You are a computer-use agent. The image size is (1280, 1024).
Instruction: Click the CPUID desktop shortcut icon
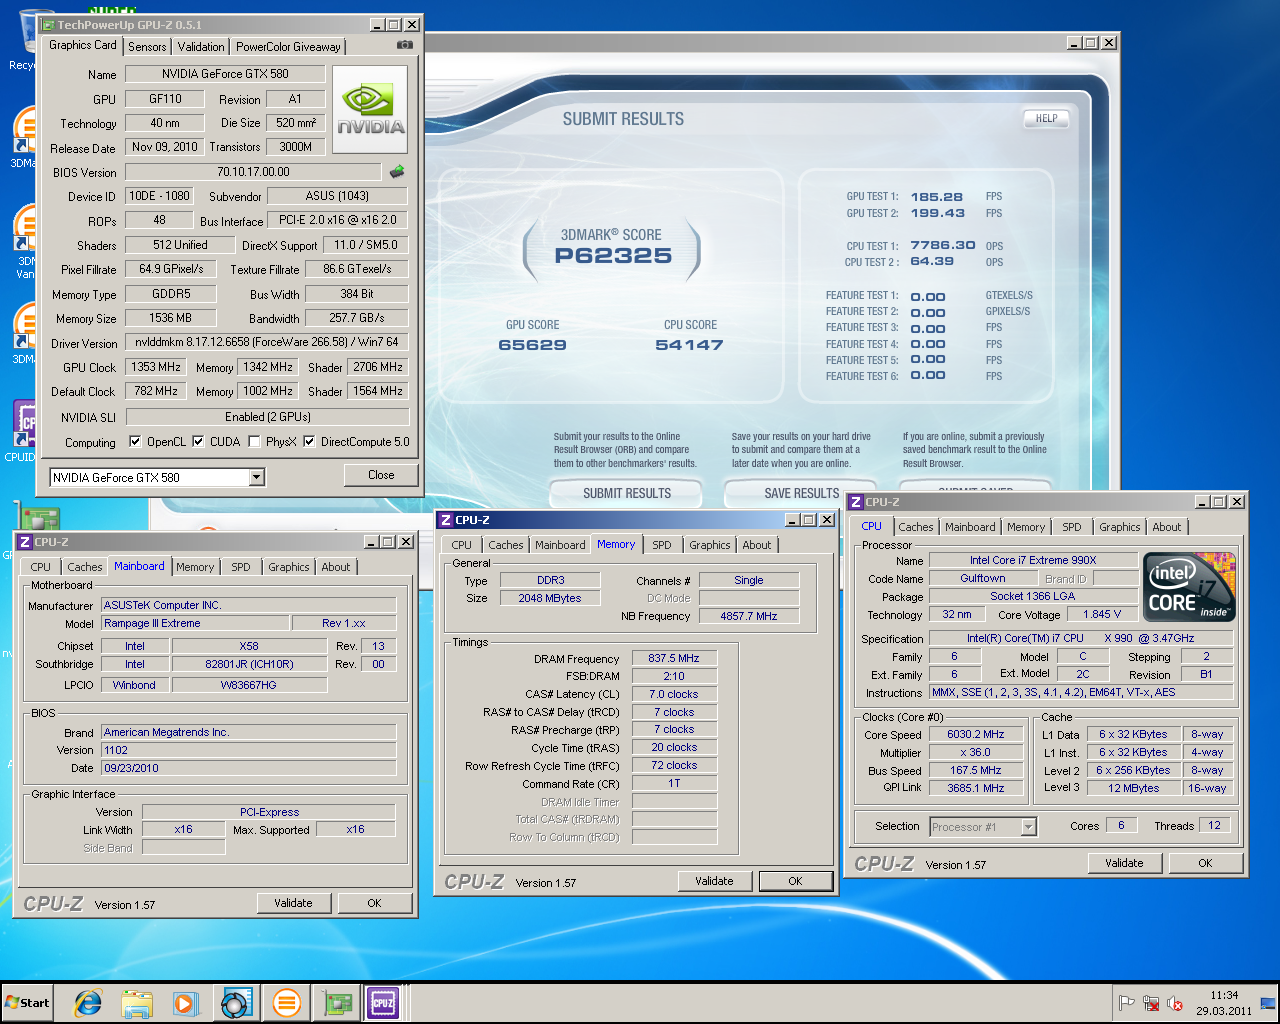(22, 430)
